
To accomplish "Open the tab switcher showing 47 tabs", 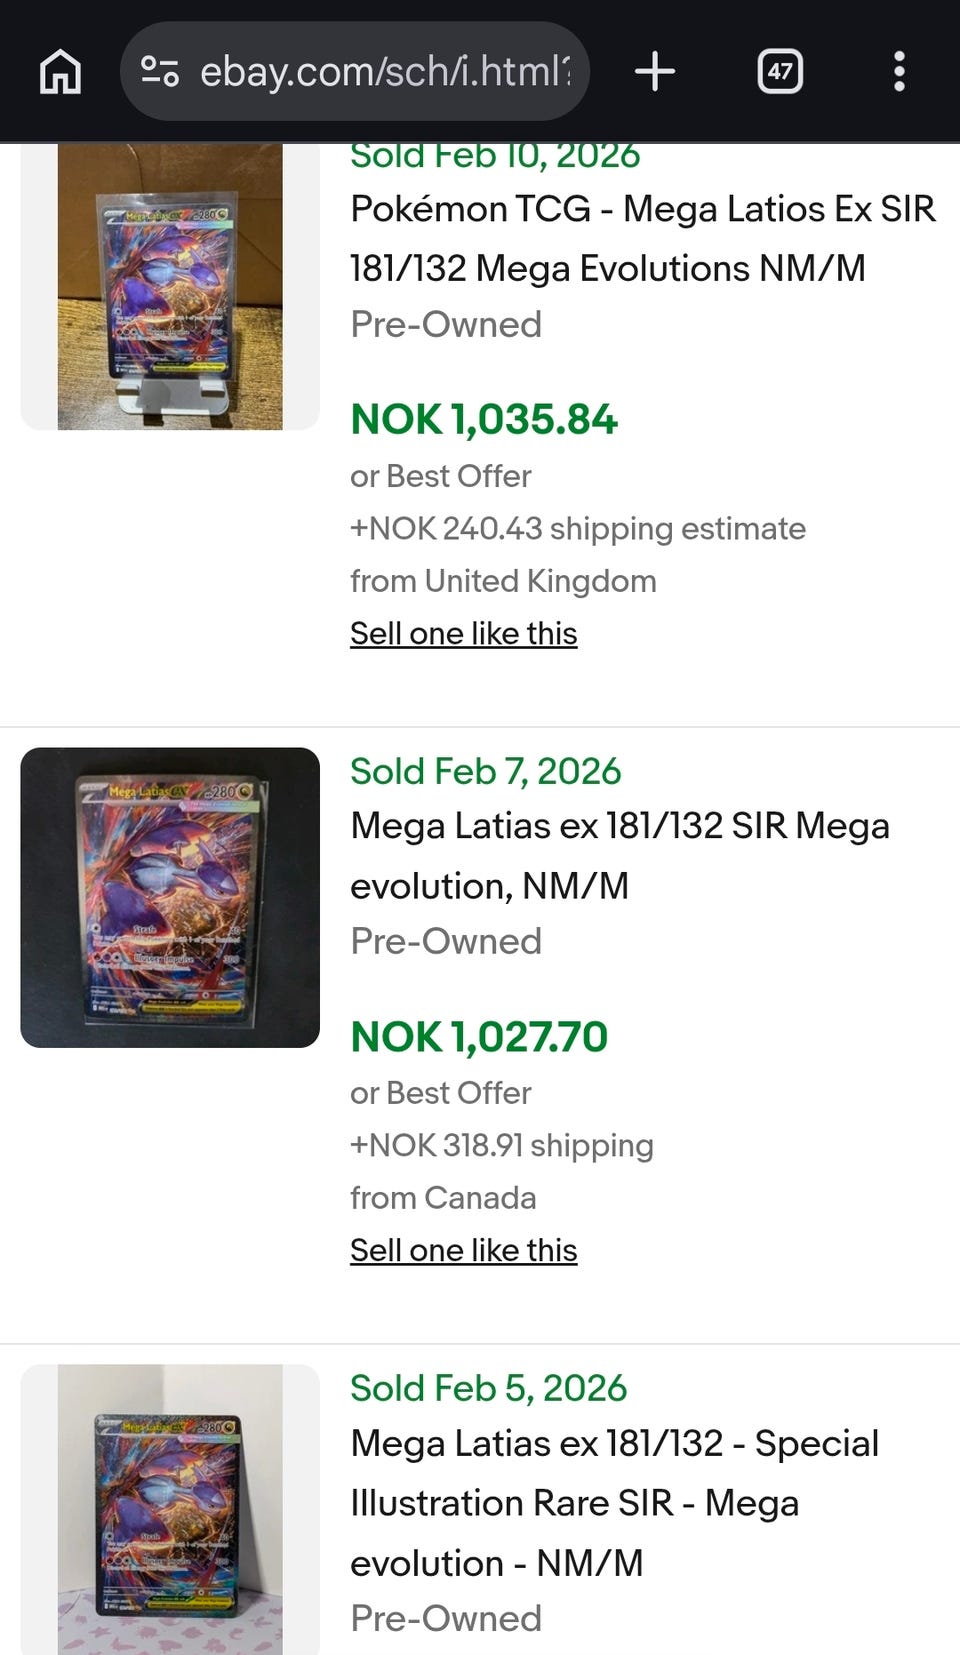I will pyautogui.click(x=780, y=72).
